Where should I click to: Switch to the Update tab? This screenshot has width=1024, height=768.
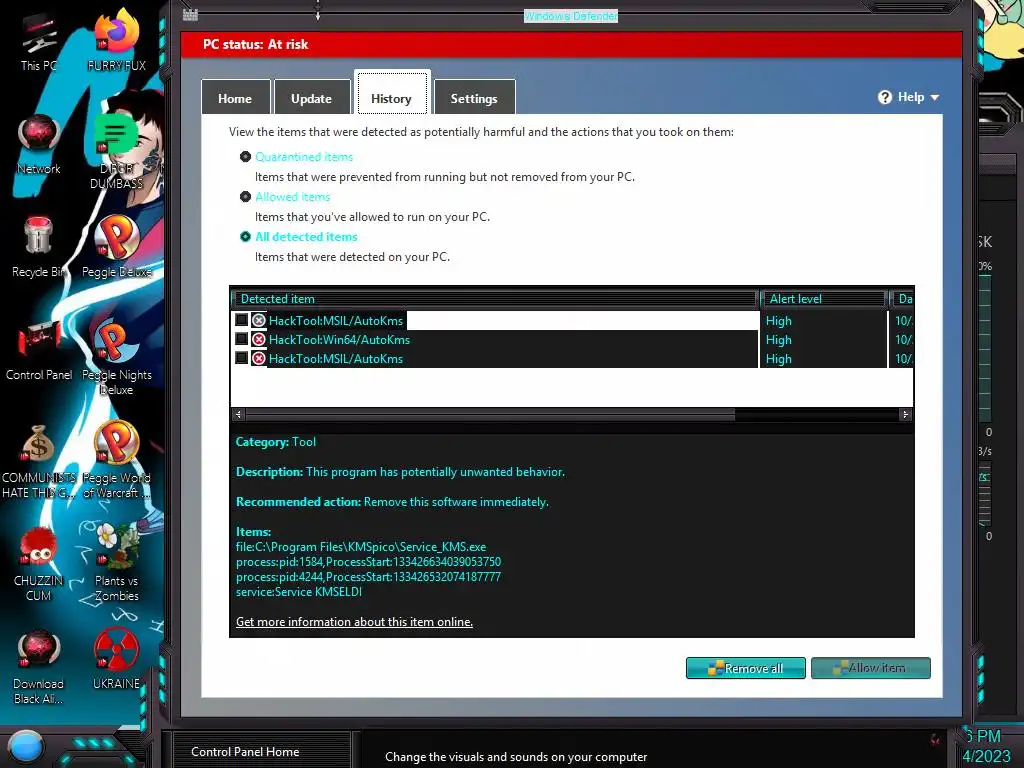click(312, 97)
